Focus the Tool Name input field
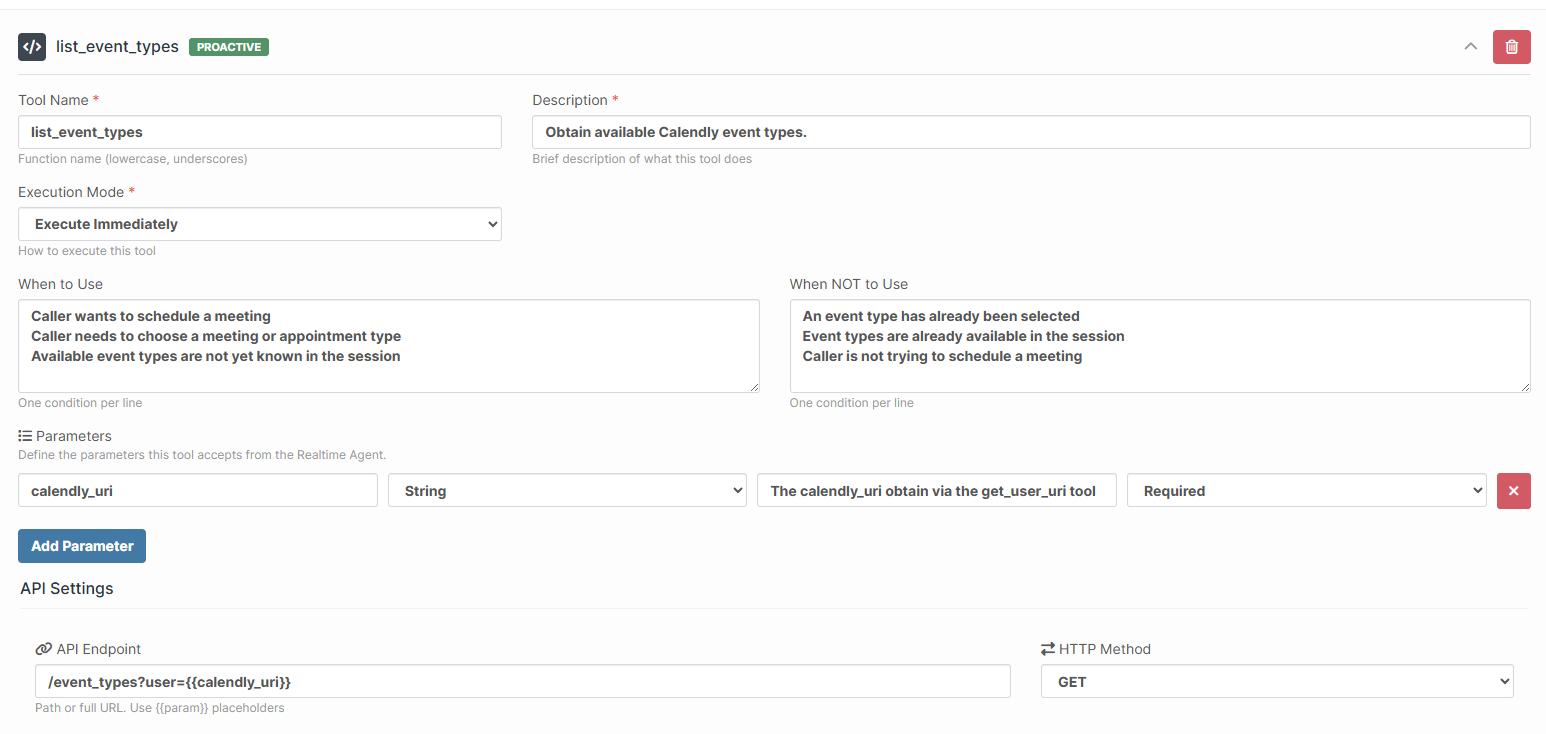 point(260,132)
